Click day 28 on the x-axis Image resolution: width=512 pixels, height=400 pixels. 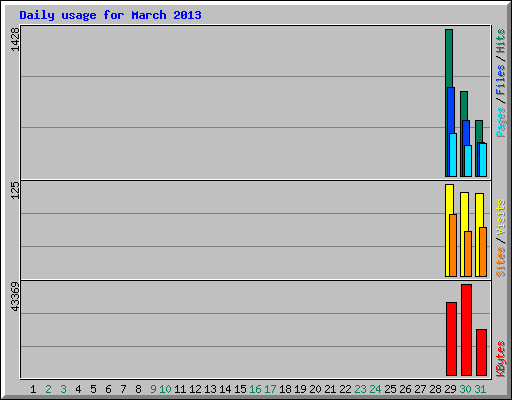tap(435, 389)
